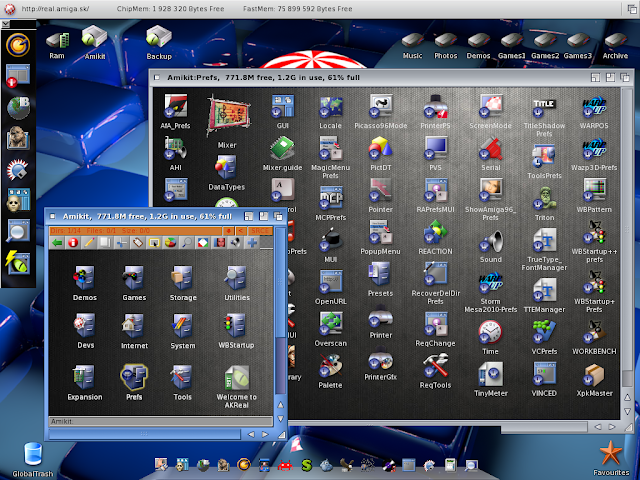Launch the green S icon in bottom dock
Image resolution: width=640 pixels, height=480 pixels.
[x=306, y=465]
